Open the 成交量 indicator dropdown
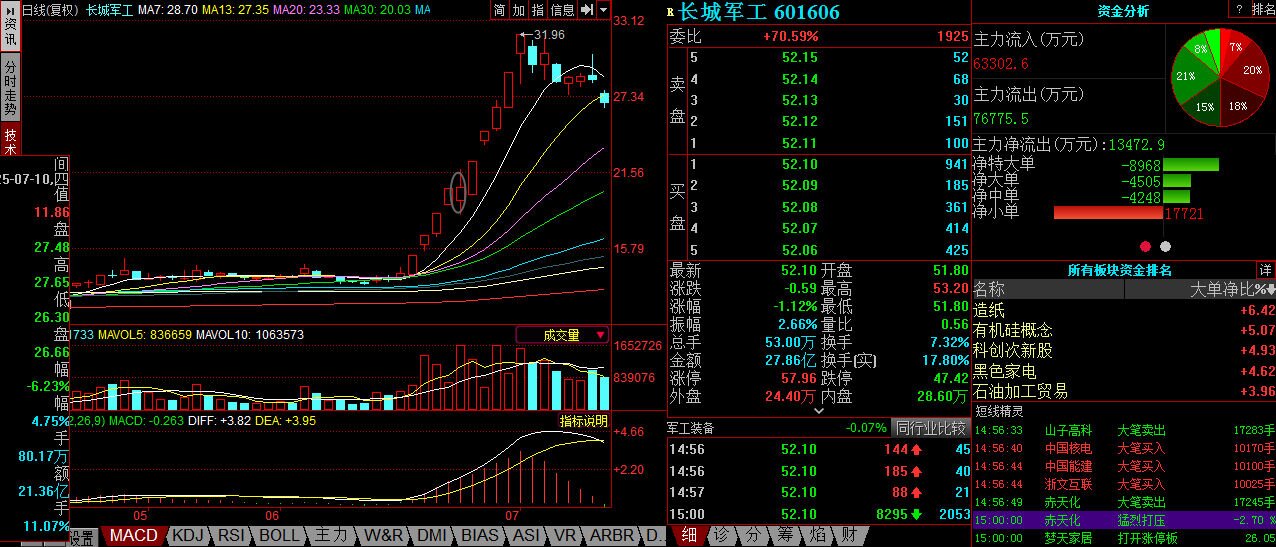 [x=562, y=335]
